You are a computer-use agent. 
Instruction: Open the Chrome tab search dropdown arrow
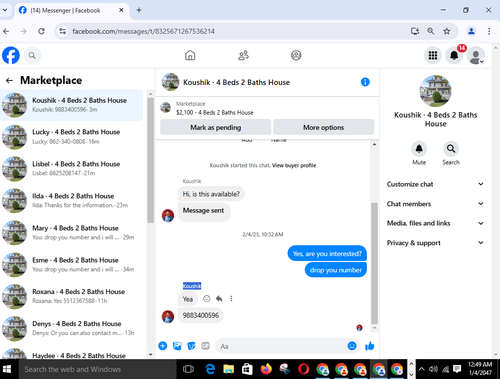tap(5, 10)
